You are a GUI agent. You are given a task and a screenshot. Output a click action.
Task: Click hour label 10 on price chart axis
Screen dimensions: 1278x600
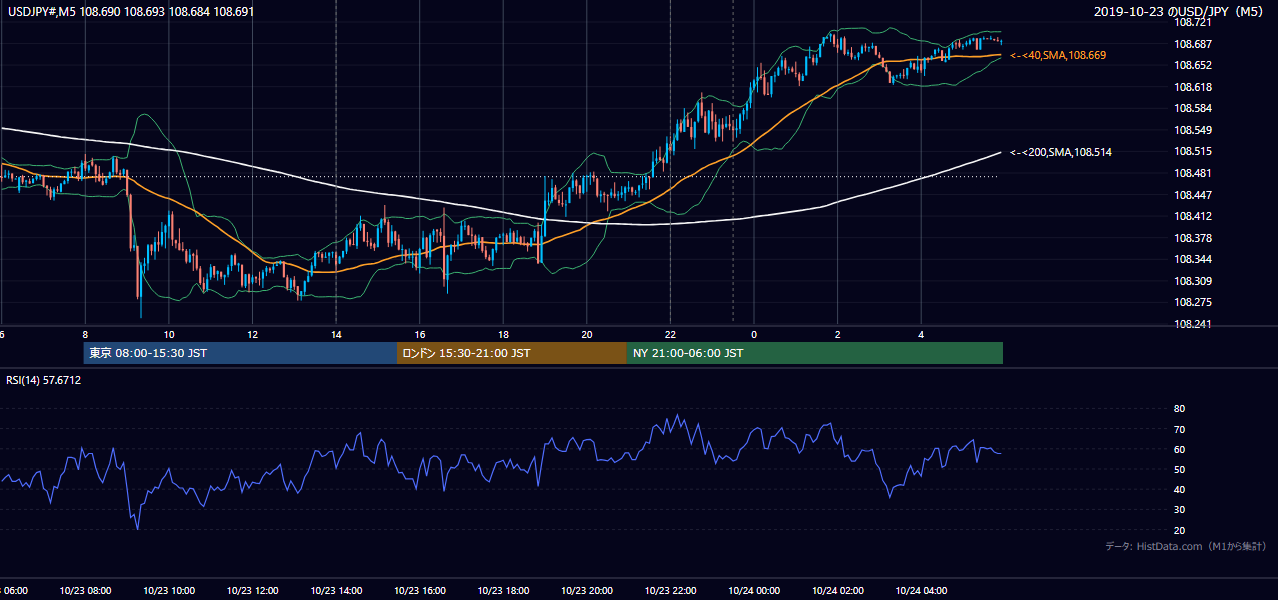[169, 334]
